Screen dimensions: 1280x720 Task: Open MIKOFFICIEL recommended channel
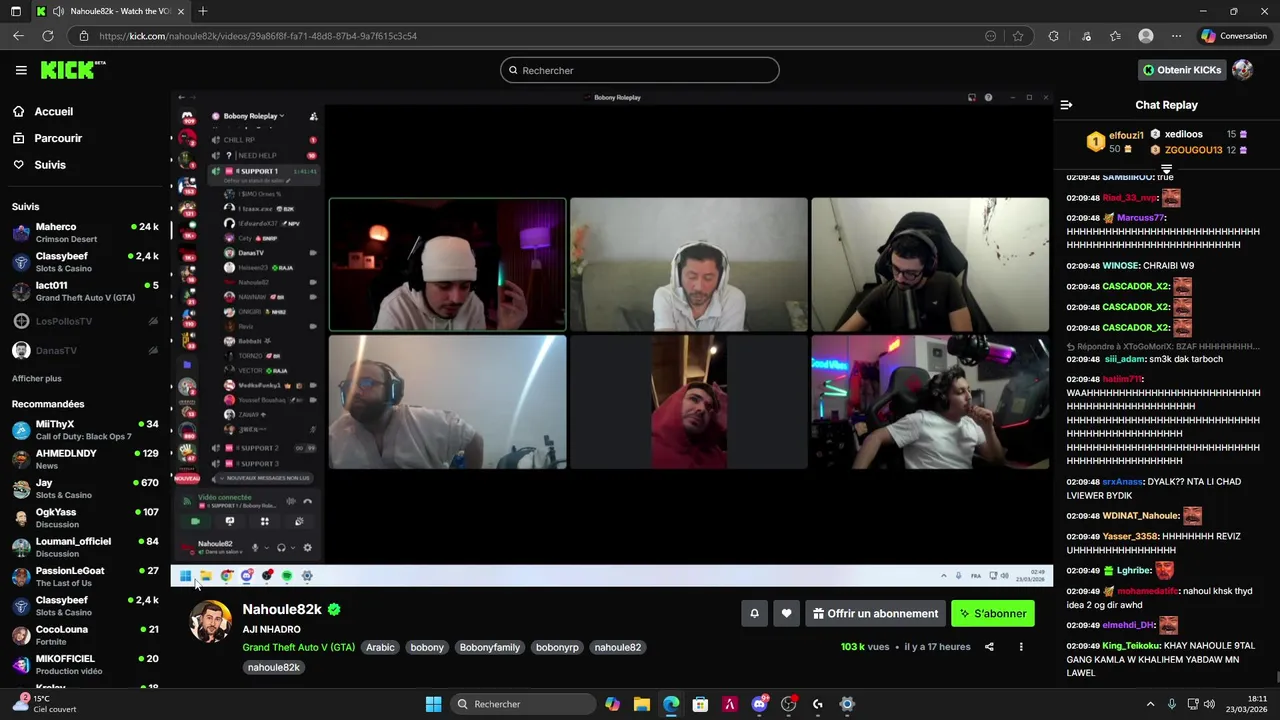point(85,665)
